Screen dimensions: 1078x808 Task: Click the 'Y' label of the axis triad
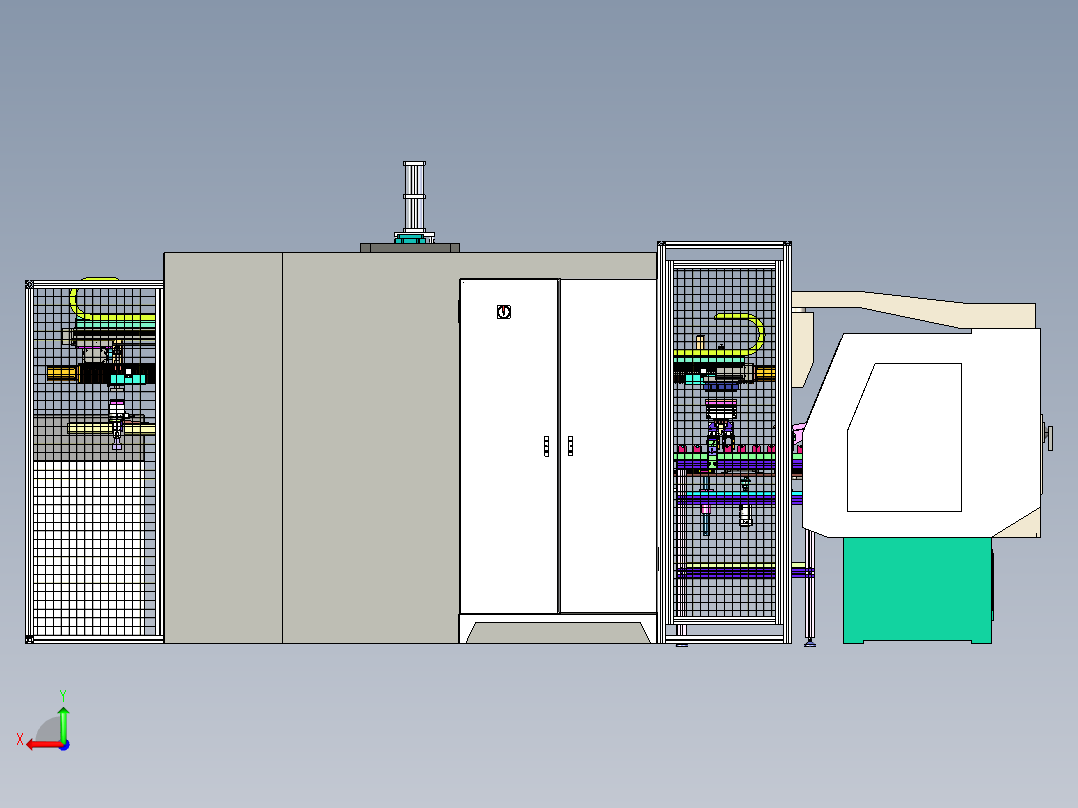point(63,695)
